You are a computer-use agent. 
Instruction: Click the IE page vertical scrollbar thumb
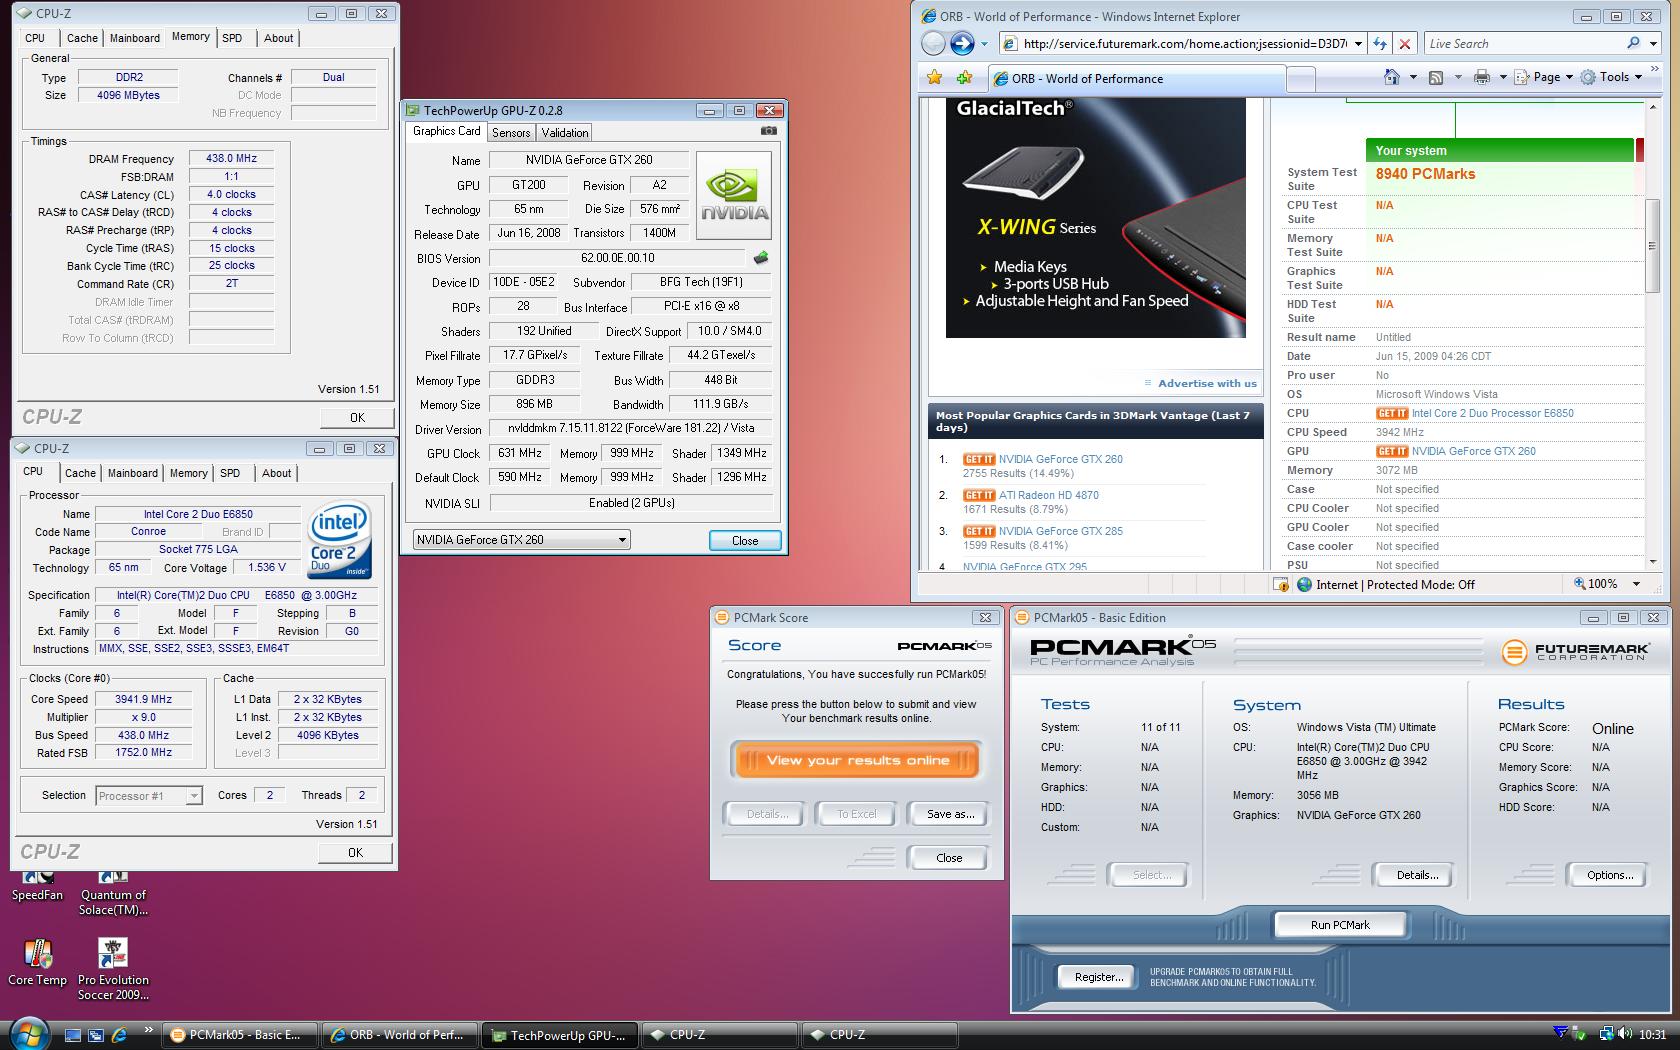tap(1652, 246)
